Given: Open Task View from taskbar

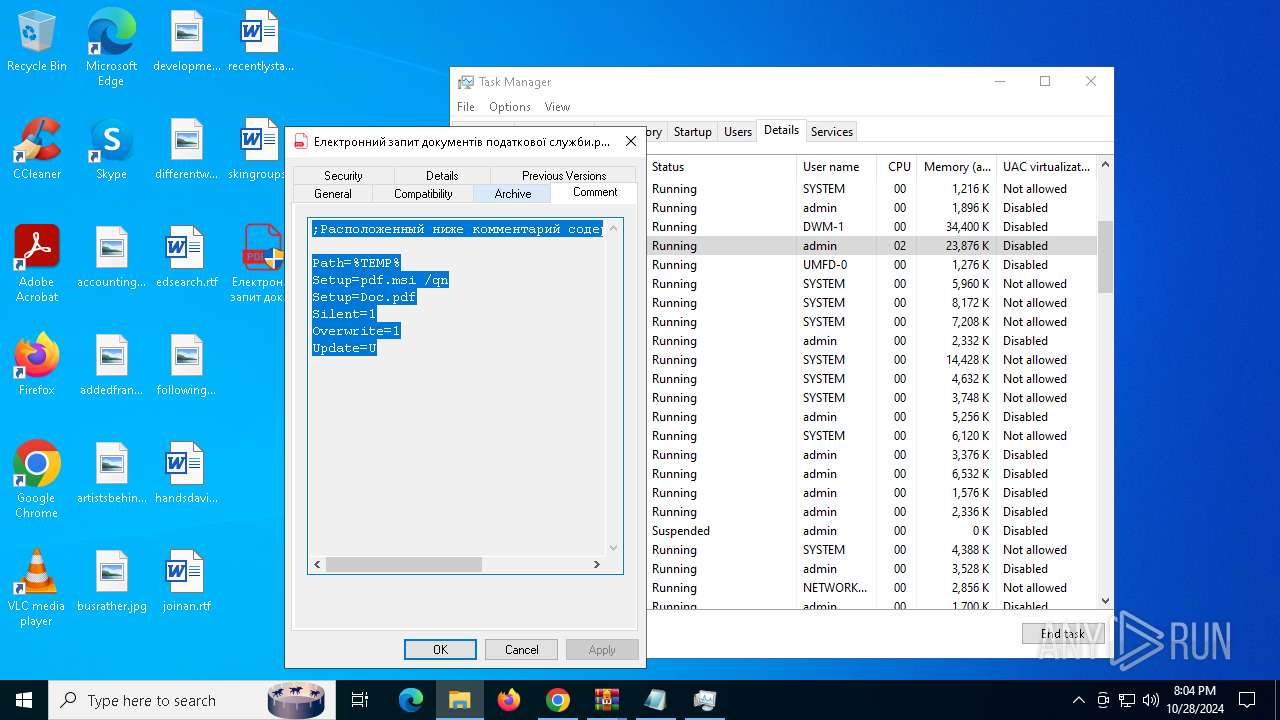Looking at the screenshot, I should point(360,700).
